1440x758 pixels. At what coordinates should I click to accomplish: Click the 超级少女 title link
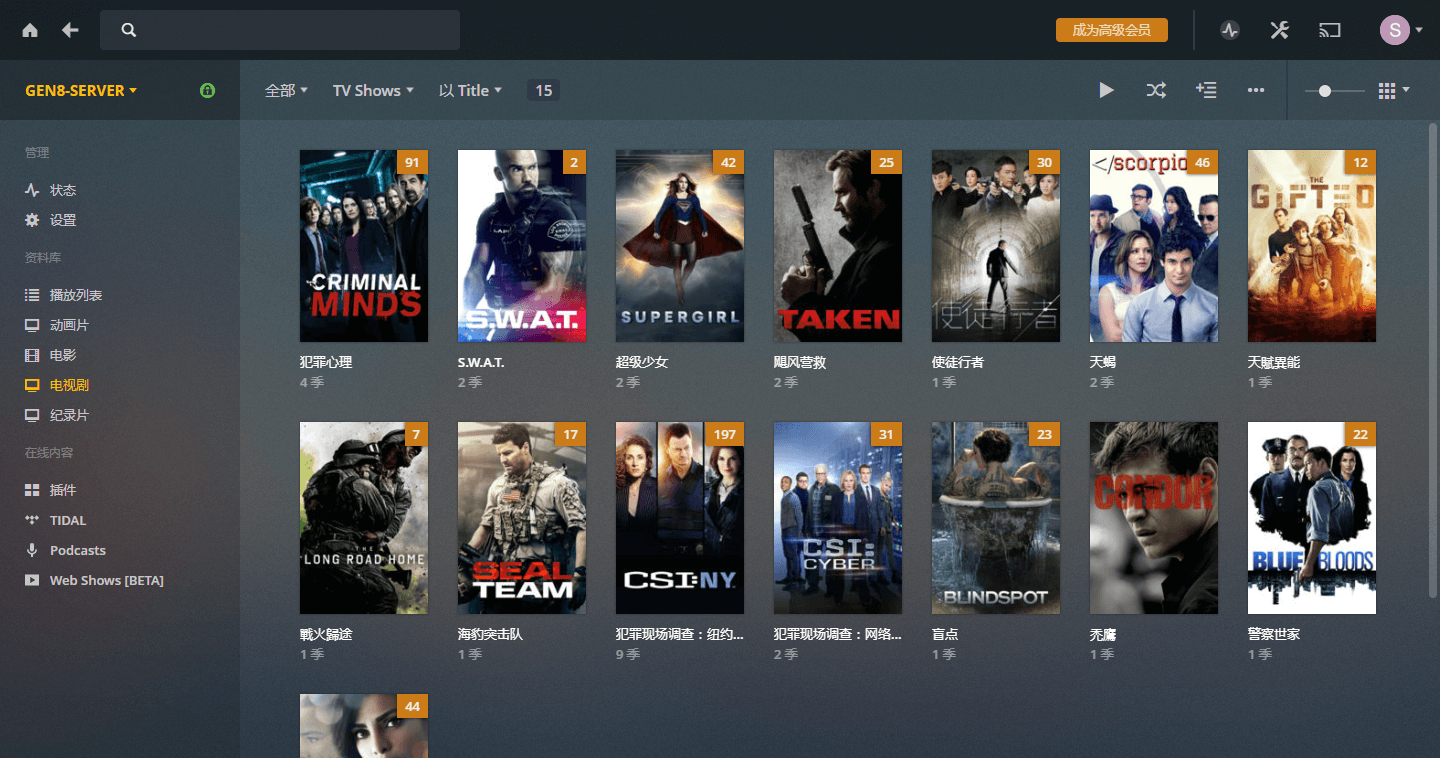tap(642, 362)
